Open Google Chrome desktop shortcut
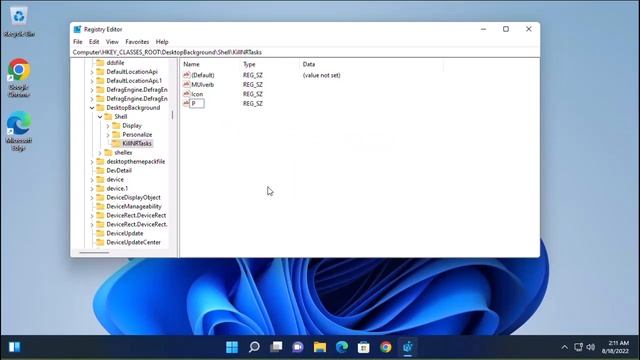 tap(19, 78)
